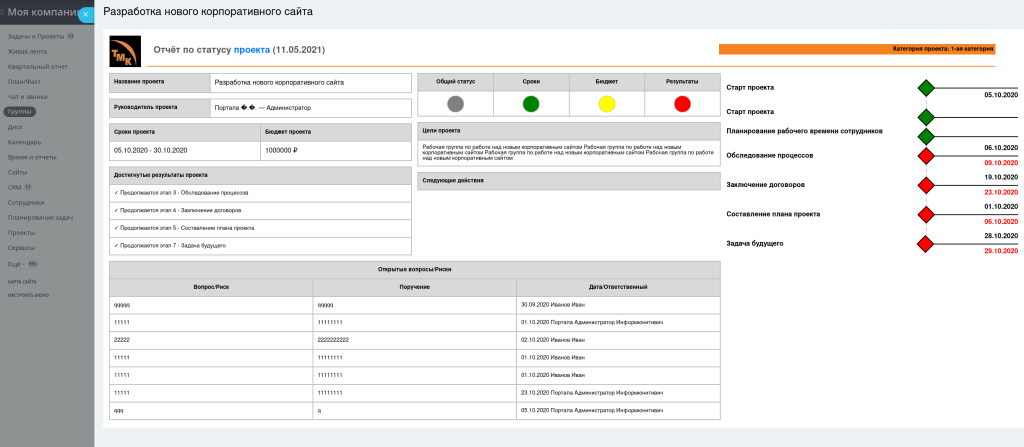Image resolution: width=1024 pixels, height=447 pixels.
Task: Open КАРТА САЙТА link
Action: [x=22, y=282]
